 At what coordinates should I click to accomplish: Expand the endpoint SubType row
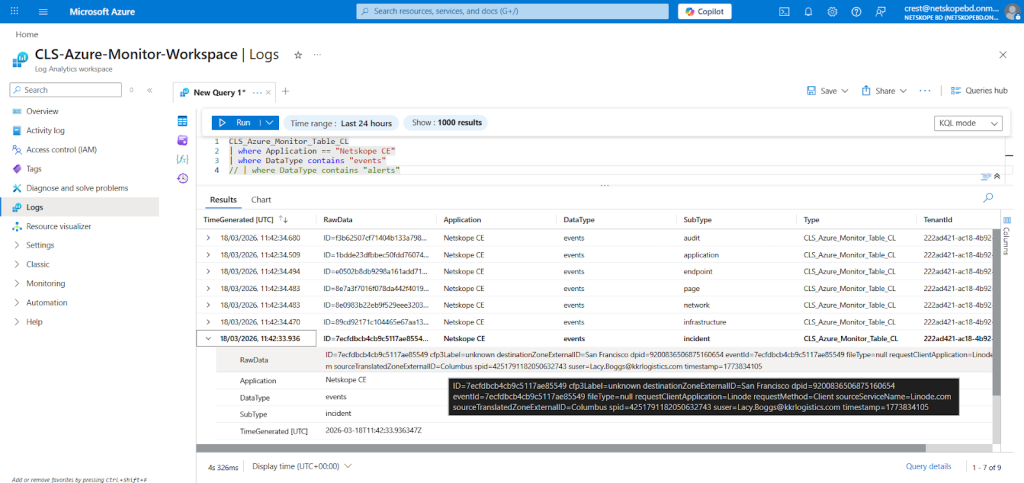pos(208,272)
